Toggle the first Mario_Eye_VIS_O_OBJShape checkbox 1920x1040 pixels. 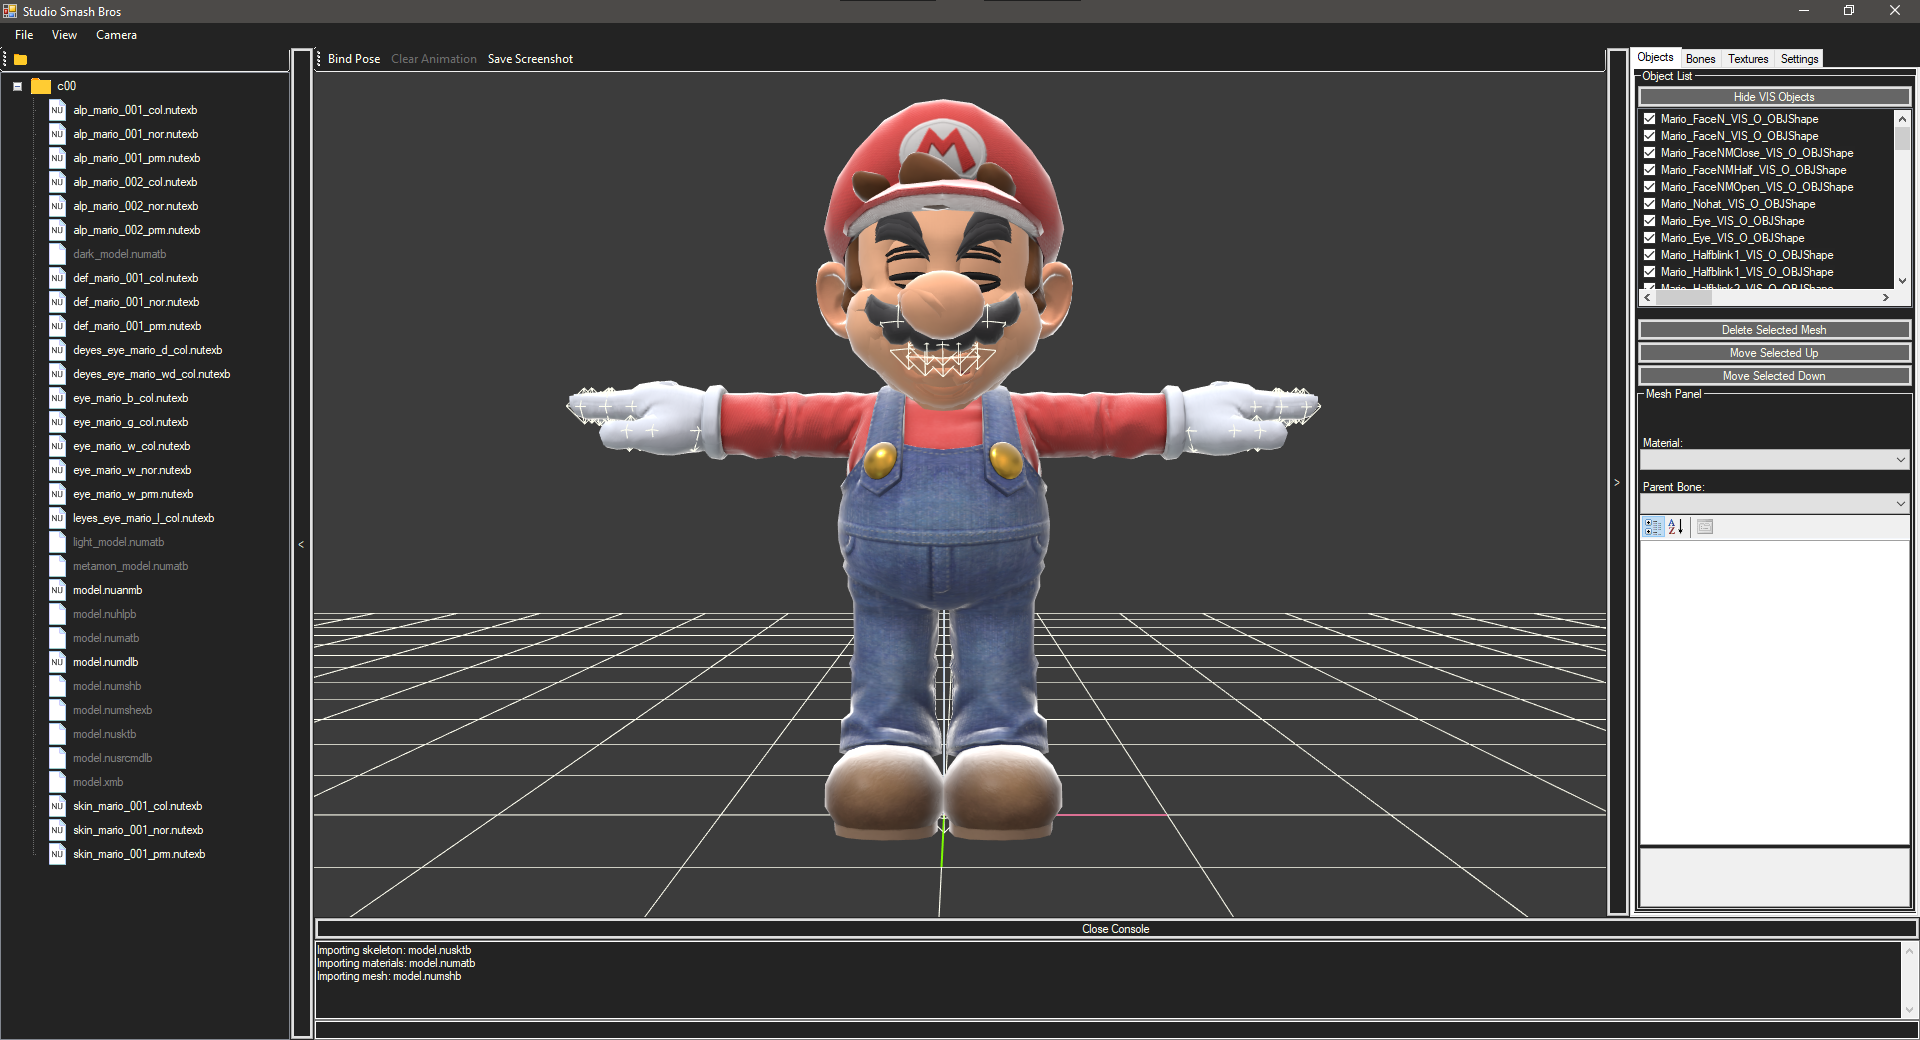click(x=1650, y=221)
